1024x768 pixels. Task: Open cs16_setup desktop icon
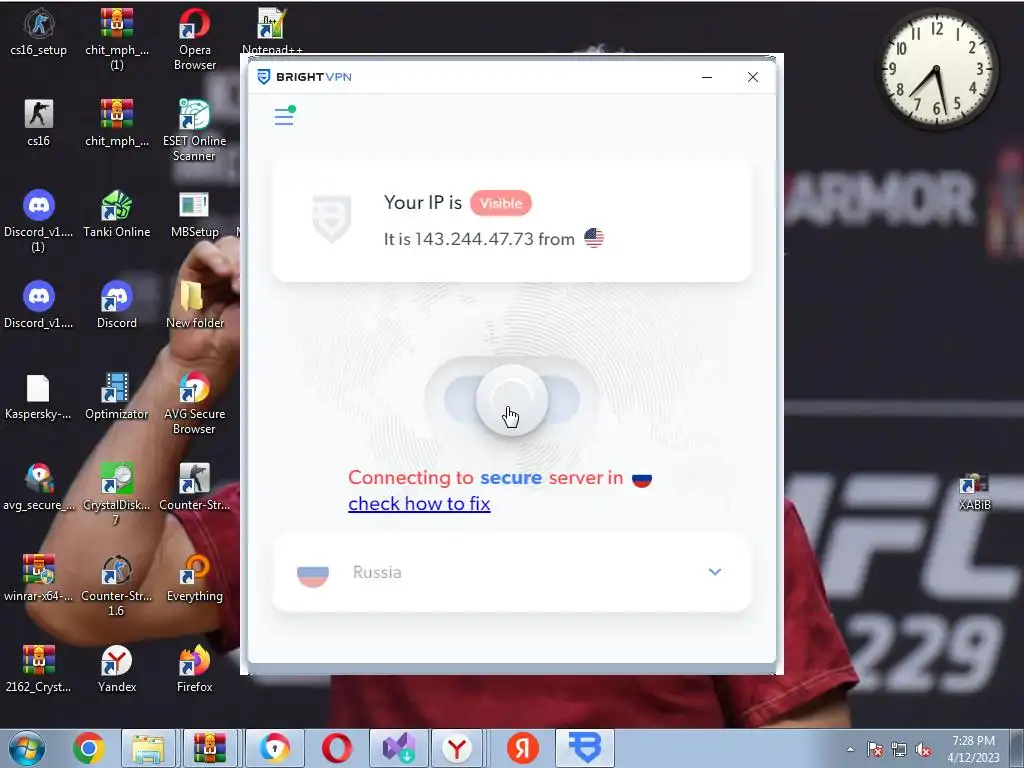point(39,33)
